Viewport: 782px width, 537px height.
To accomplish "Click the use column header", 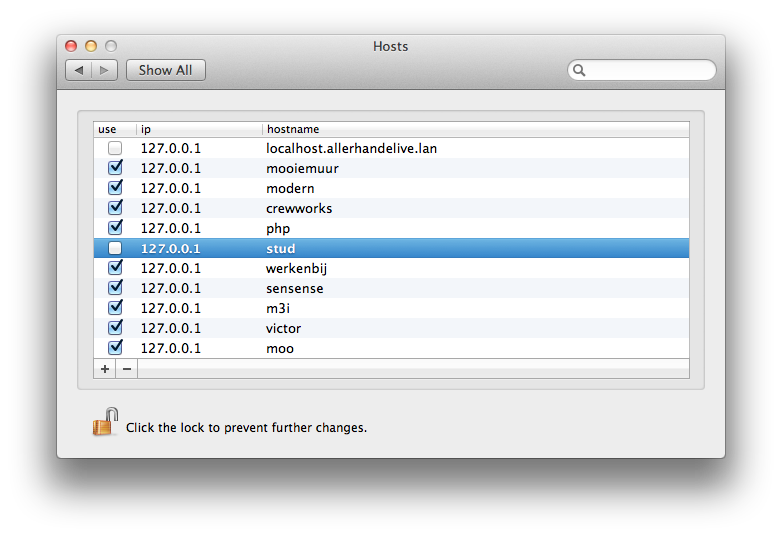I will point(114,129).
